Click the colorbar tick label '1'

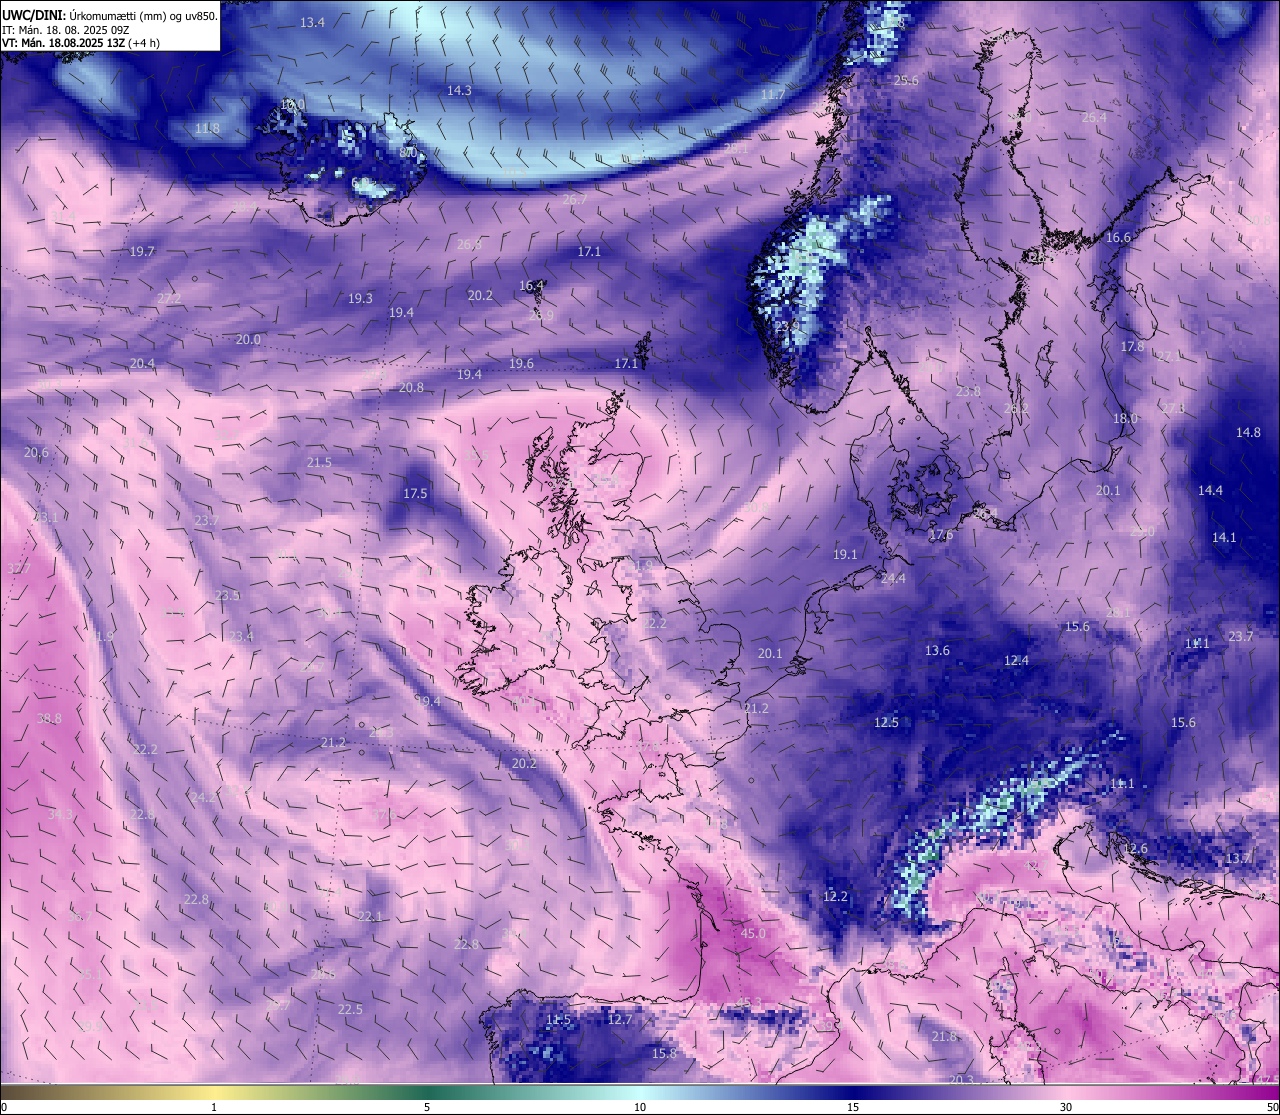(214, 1107)
